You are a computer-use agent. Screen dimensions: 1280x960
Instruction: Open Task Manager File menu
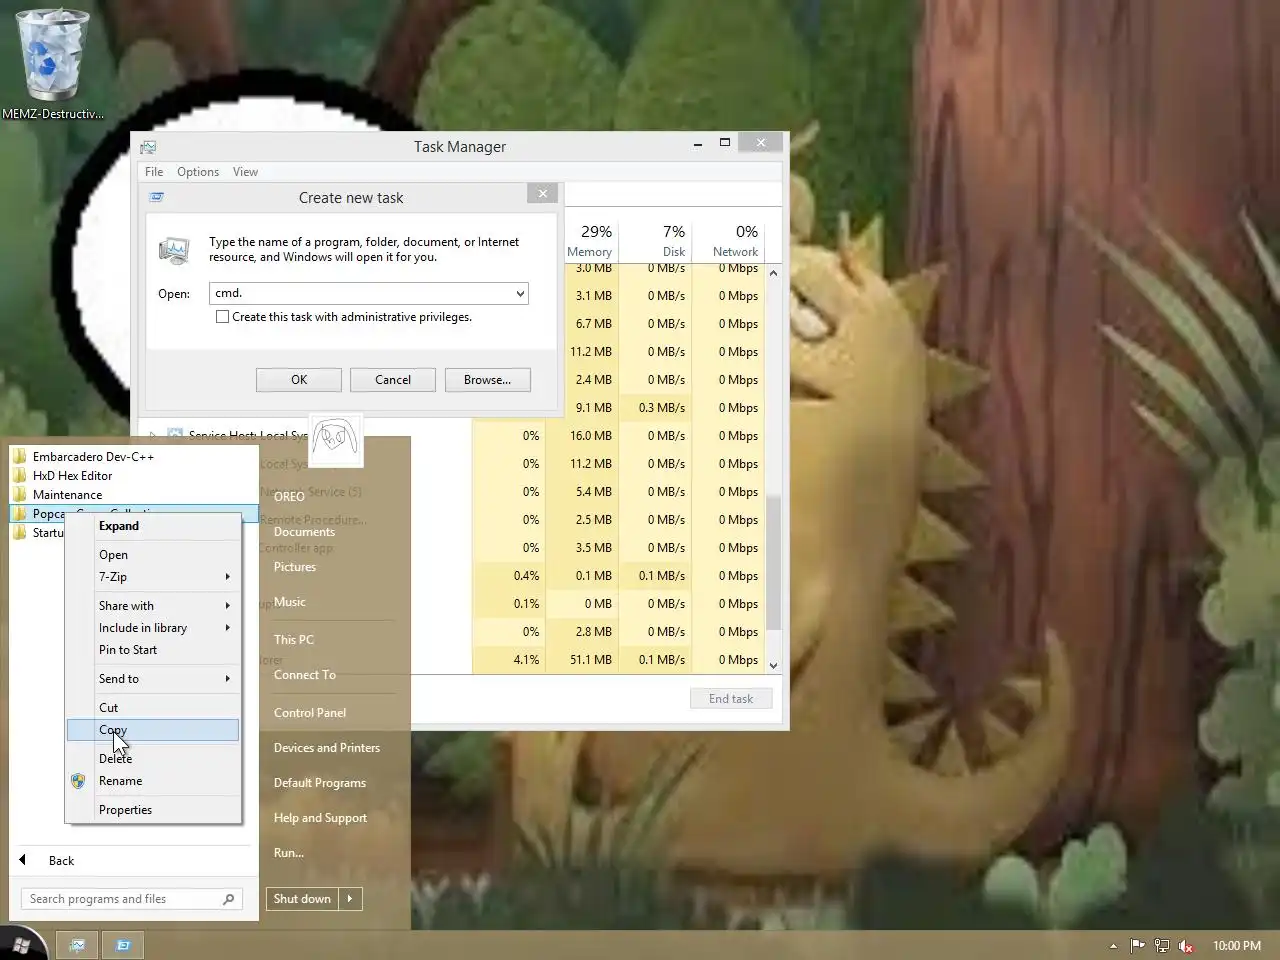point(154,172)
